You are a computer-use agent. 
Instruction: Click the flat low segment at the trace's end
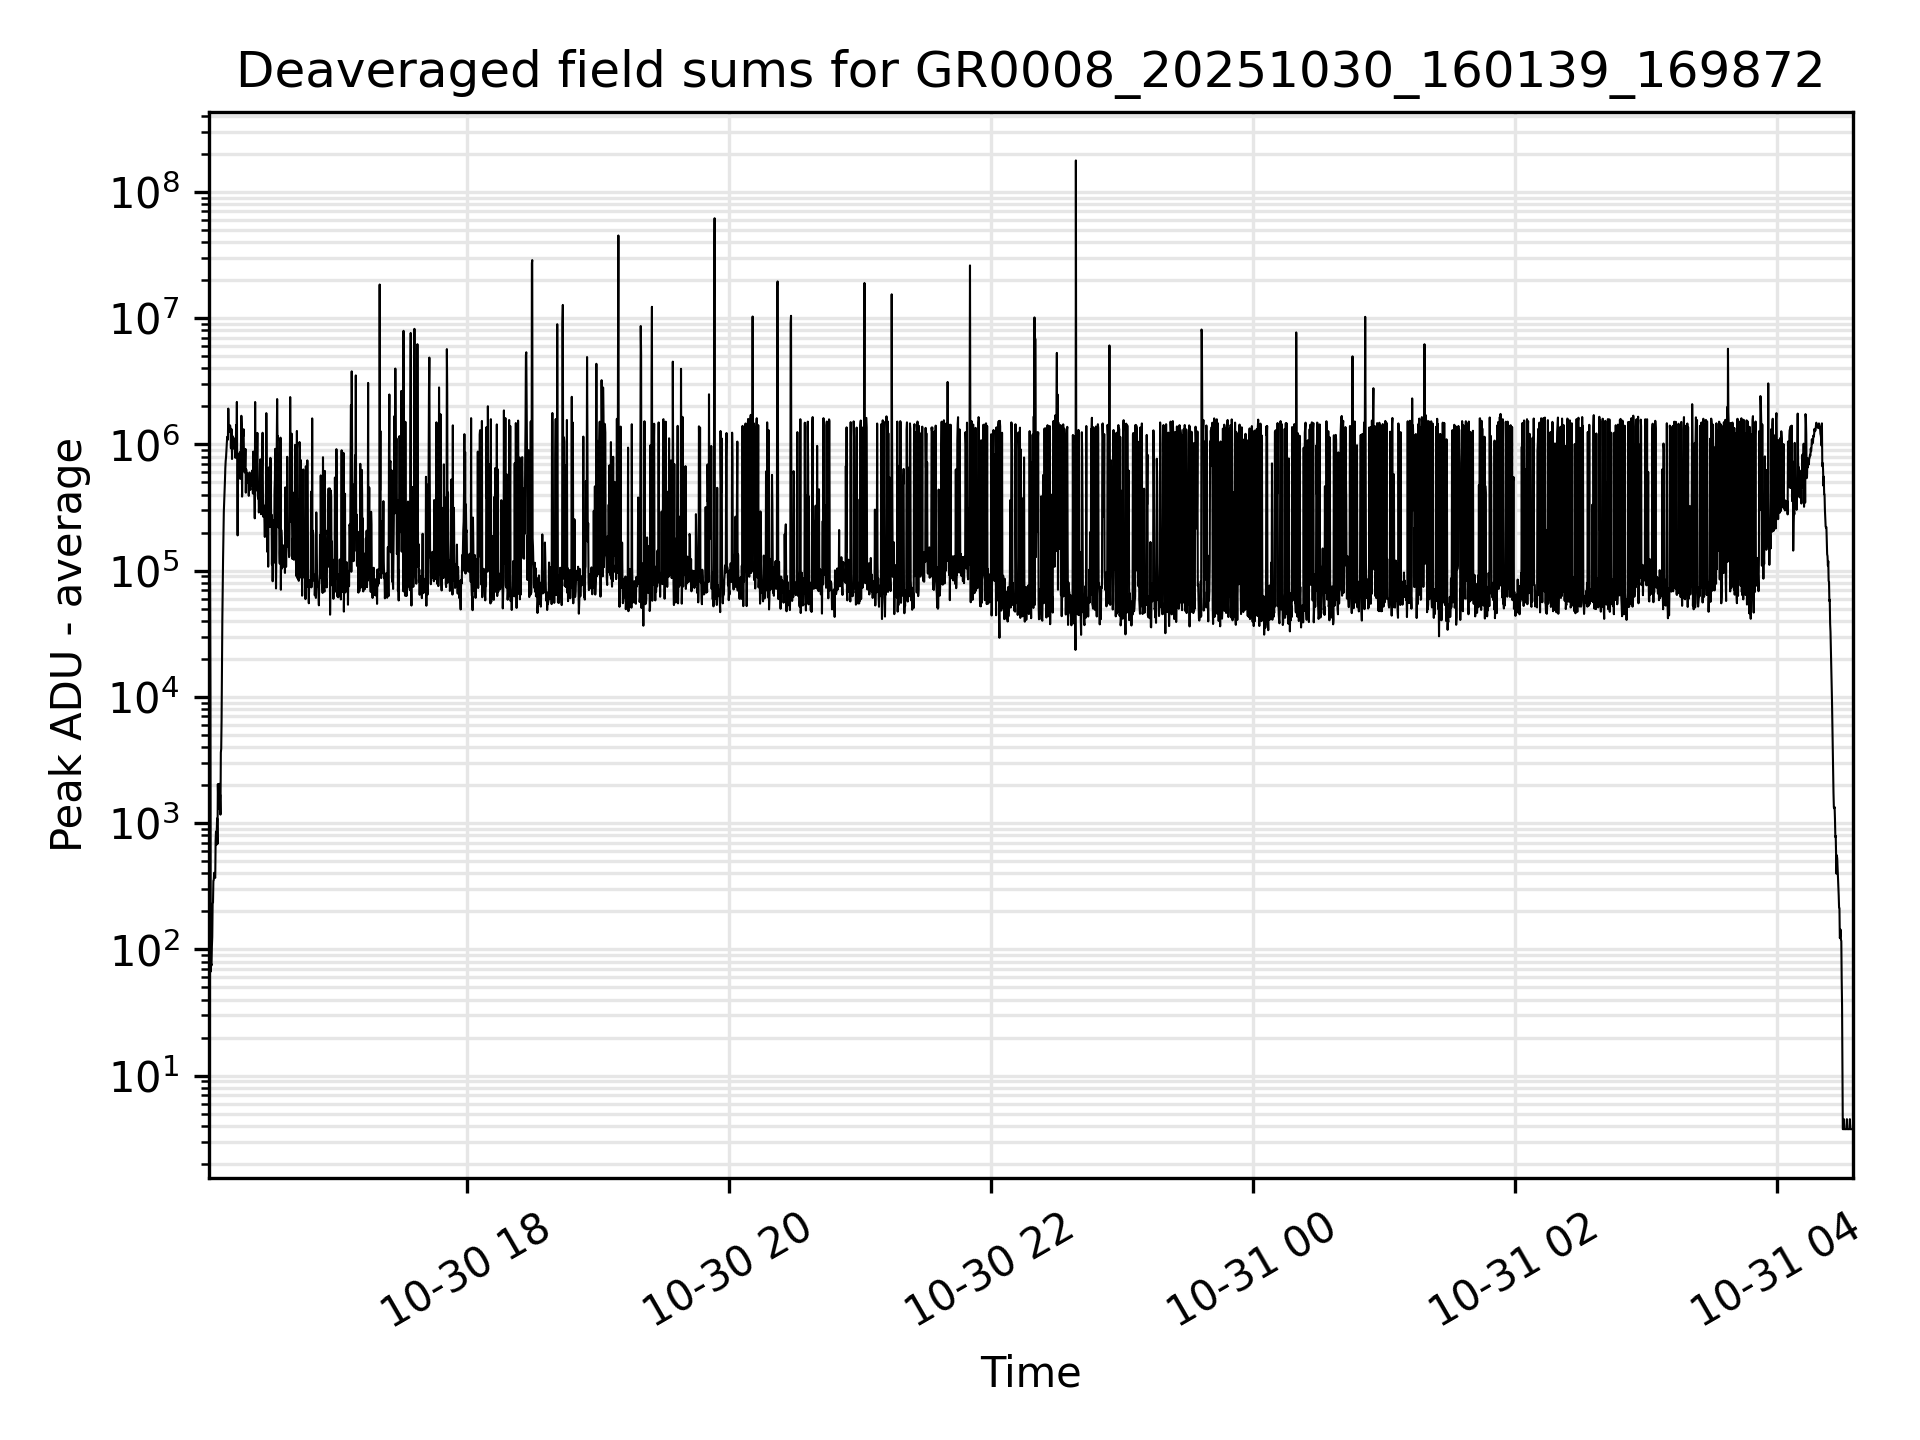click(1847, 1127)
